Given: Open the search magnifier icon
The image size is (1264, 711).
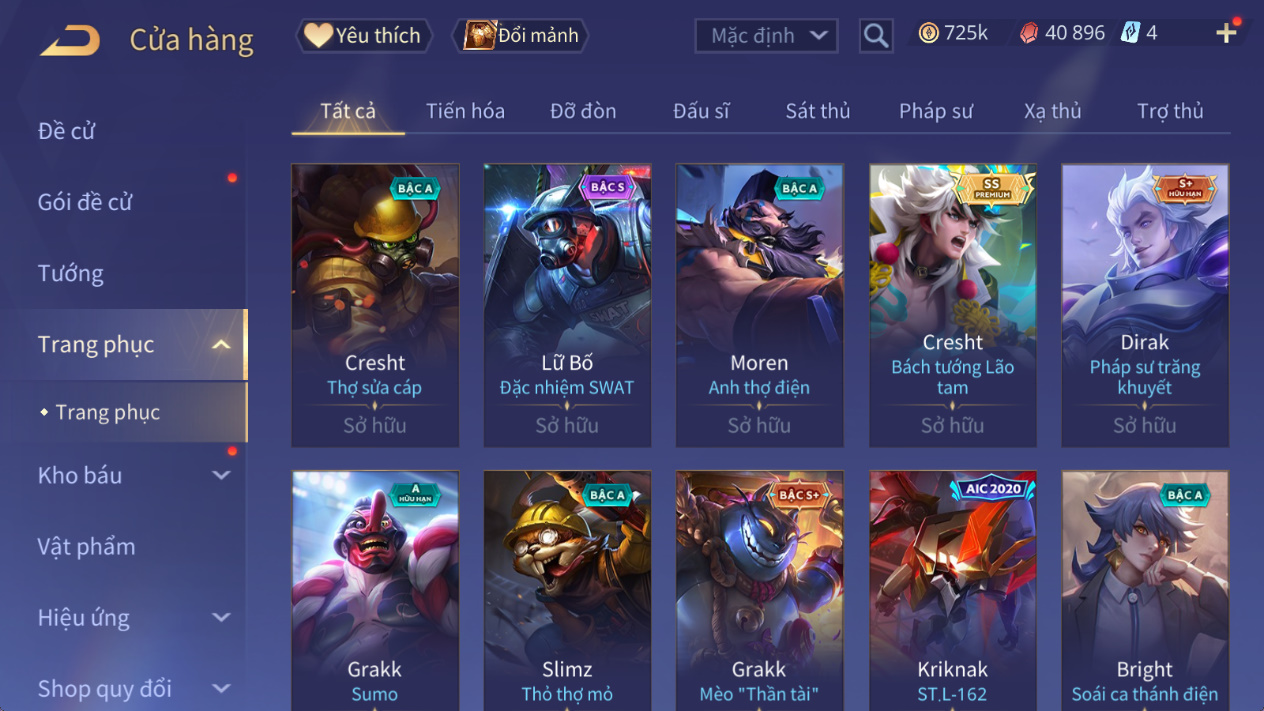Looking at the screenshot, I should (876, 36).
